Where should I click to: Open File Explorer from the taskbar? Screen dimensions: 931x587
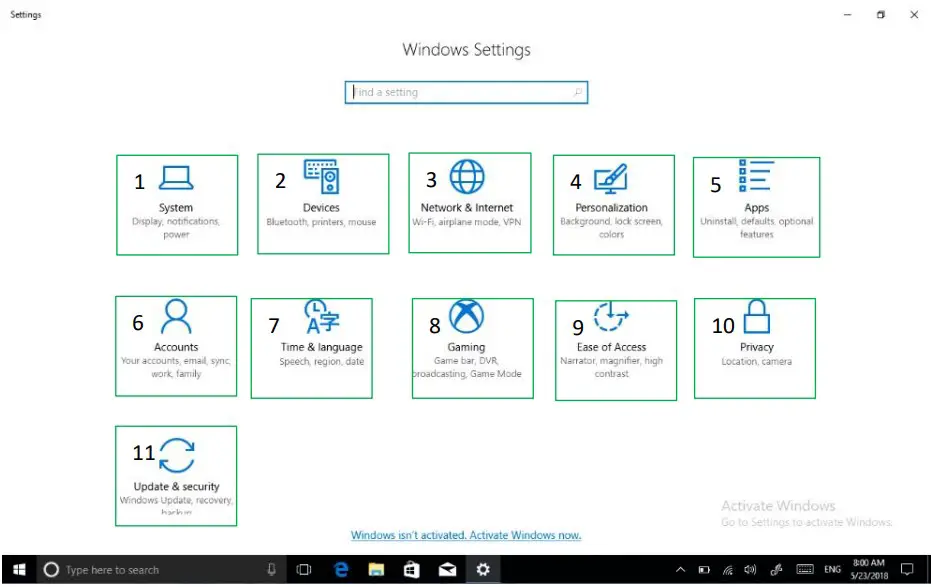point(375,569)
